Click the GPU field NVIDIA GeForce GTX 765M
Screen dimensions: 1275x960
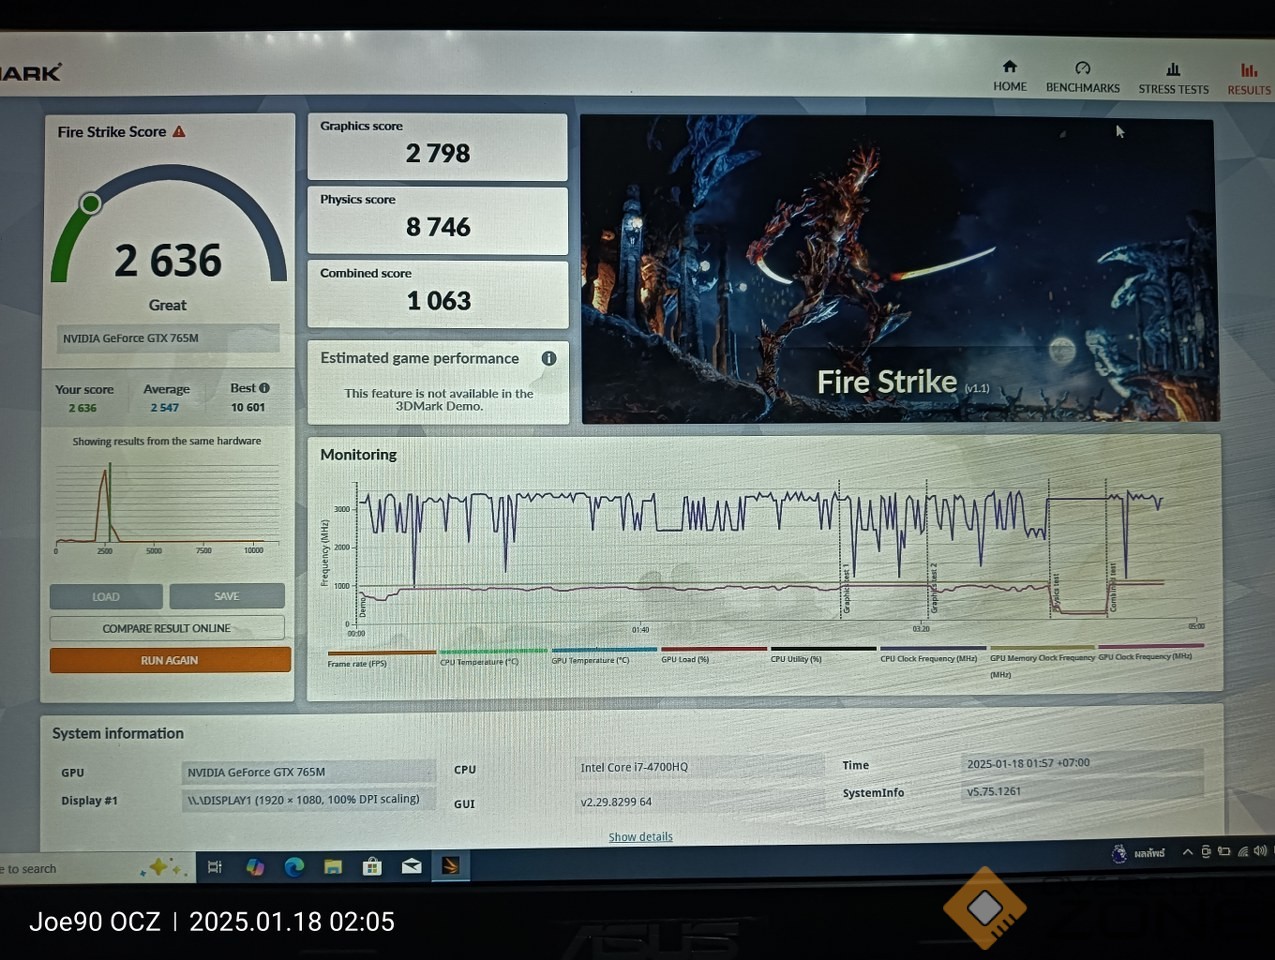(x=308, y=772)
